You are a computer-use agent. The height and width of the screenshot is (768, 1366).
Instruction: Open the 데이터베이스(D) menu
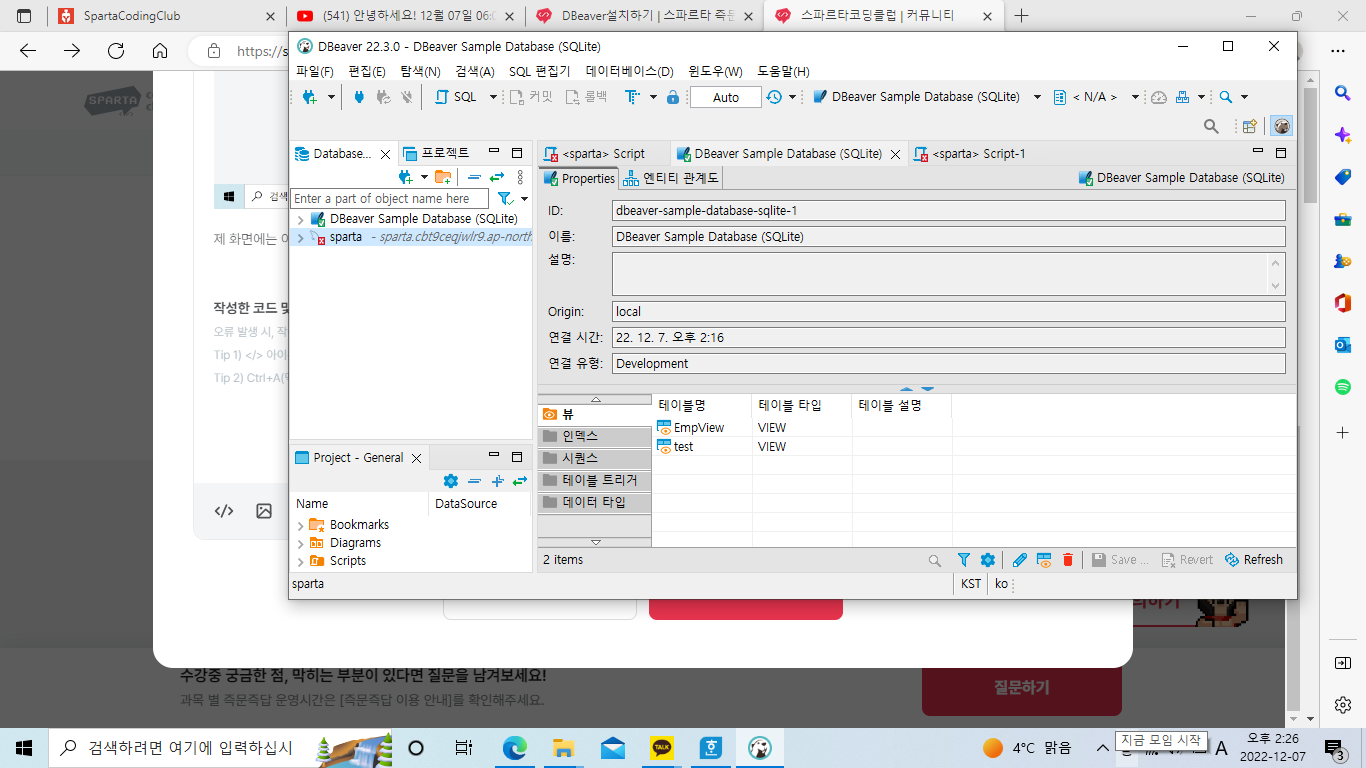630,71
